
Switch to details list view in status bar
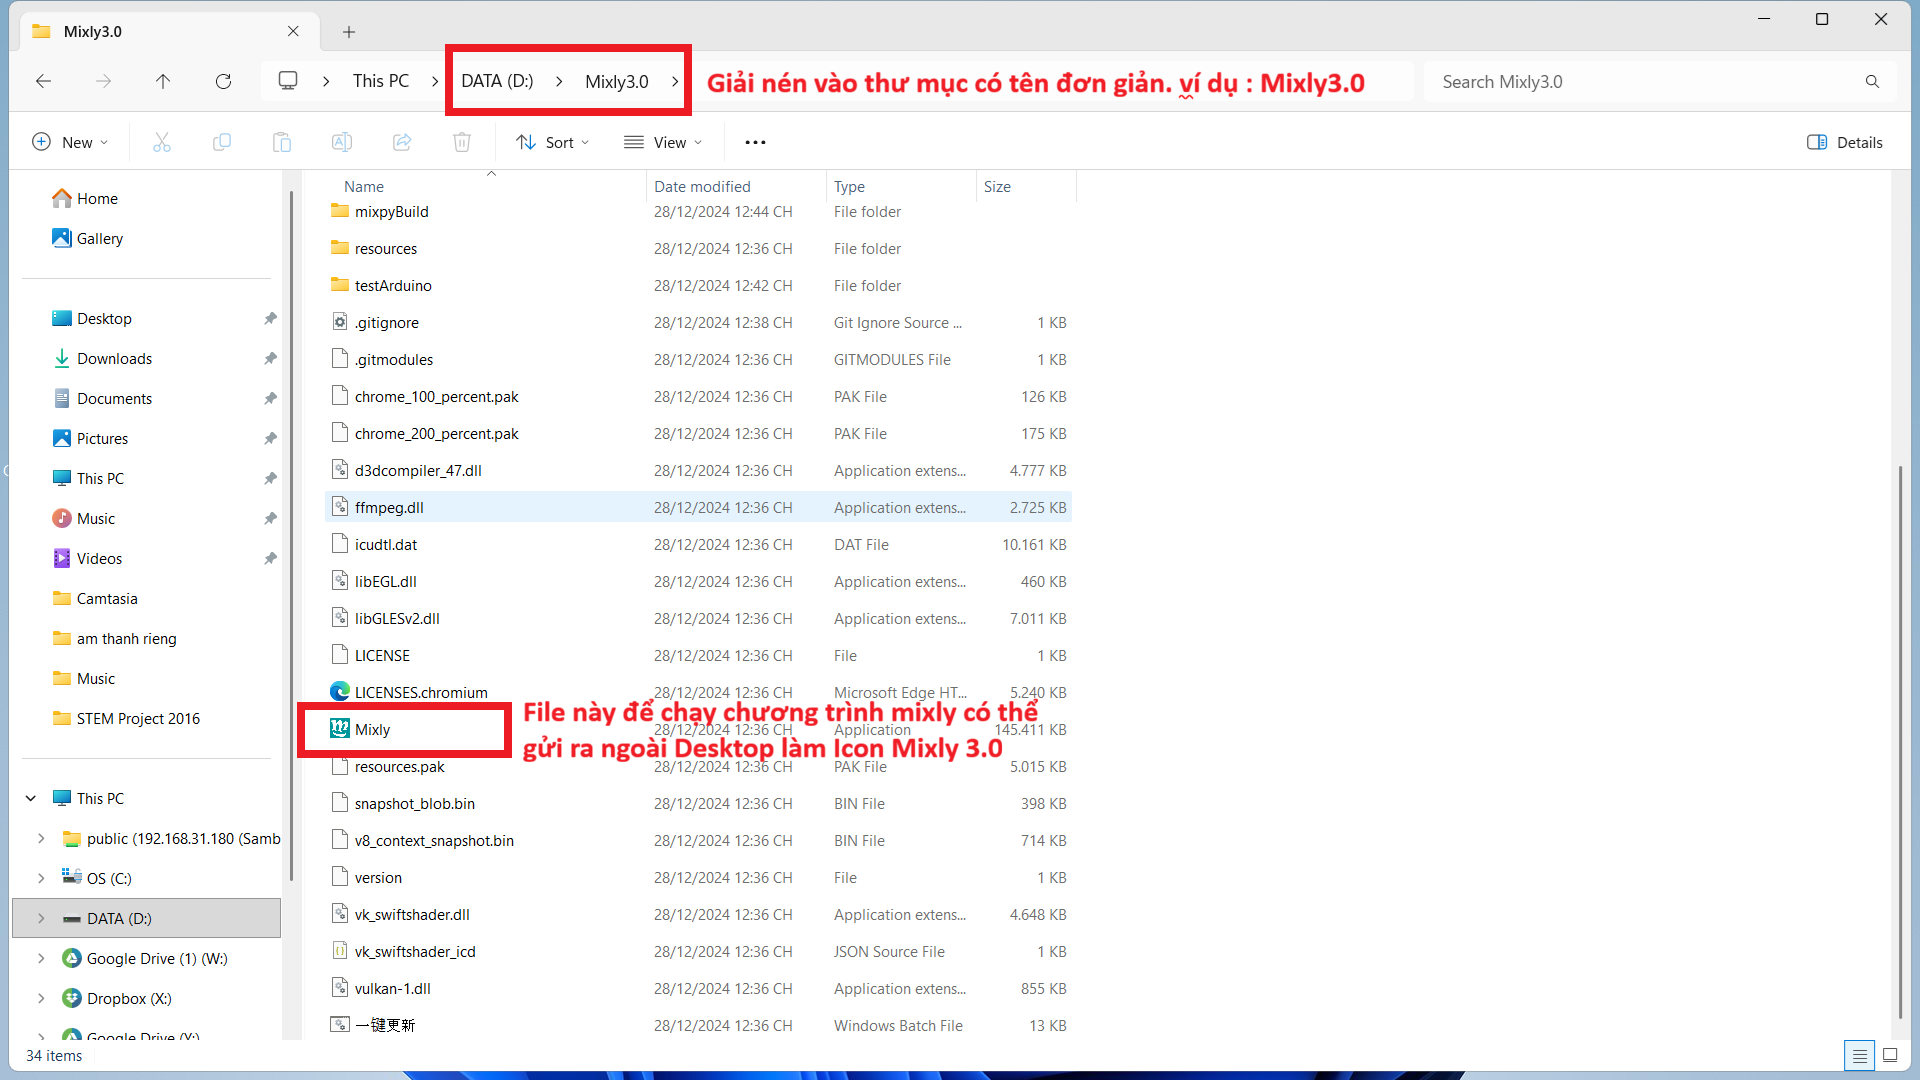point(1859,1055)
